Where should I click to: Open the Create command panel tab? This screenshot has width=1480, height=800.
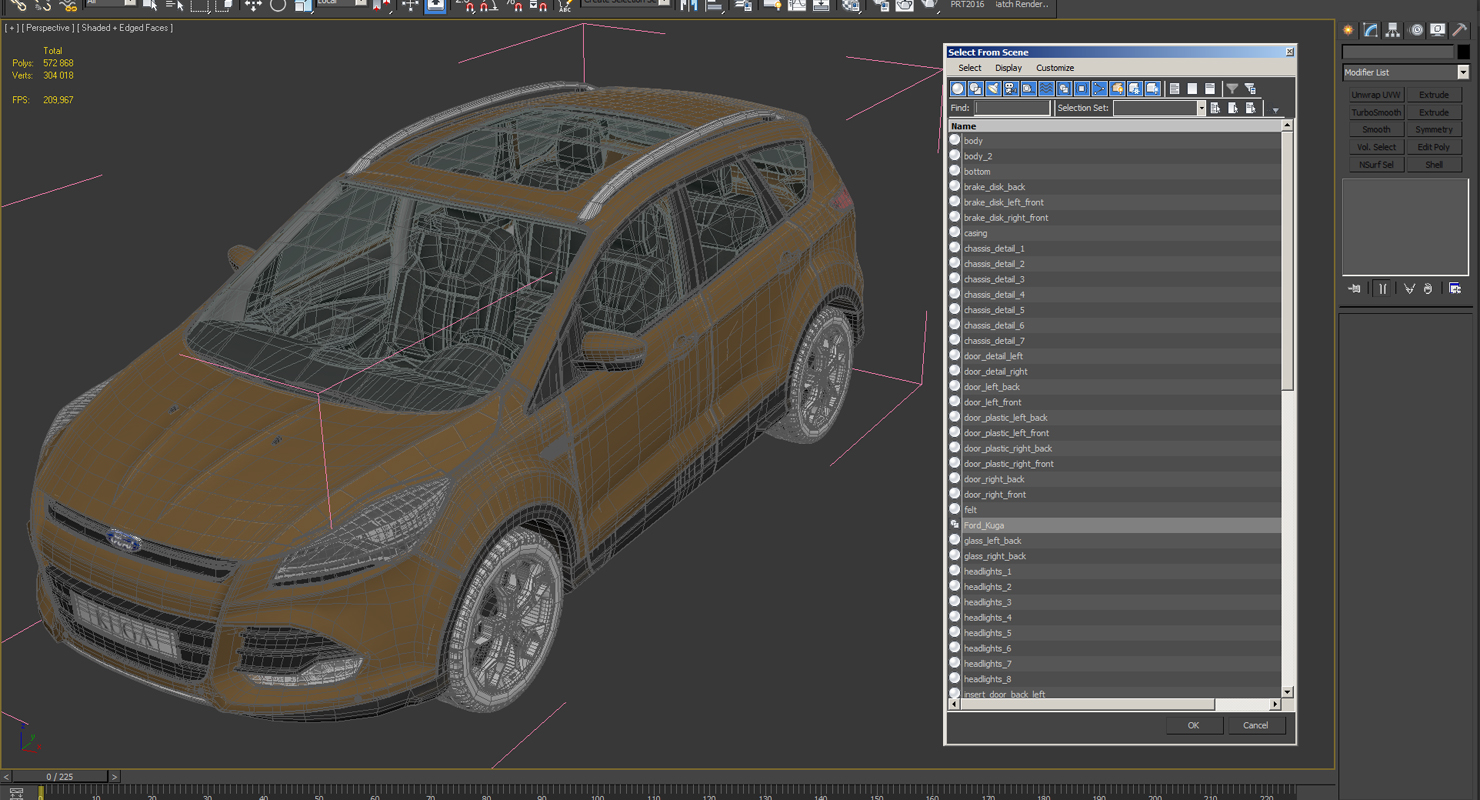[x=1348, y=30]
